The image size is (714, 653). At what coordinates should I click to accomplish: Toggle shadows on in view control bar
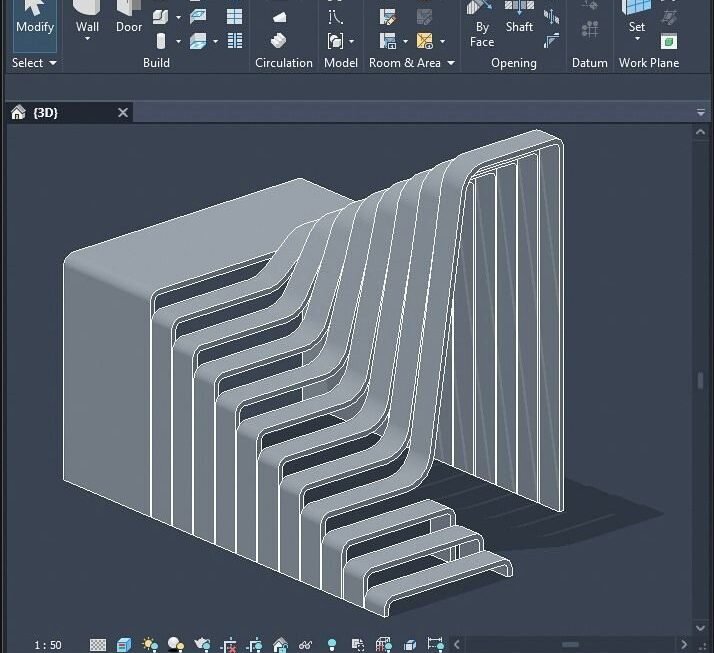click(x=176, y=645)
